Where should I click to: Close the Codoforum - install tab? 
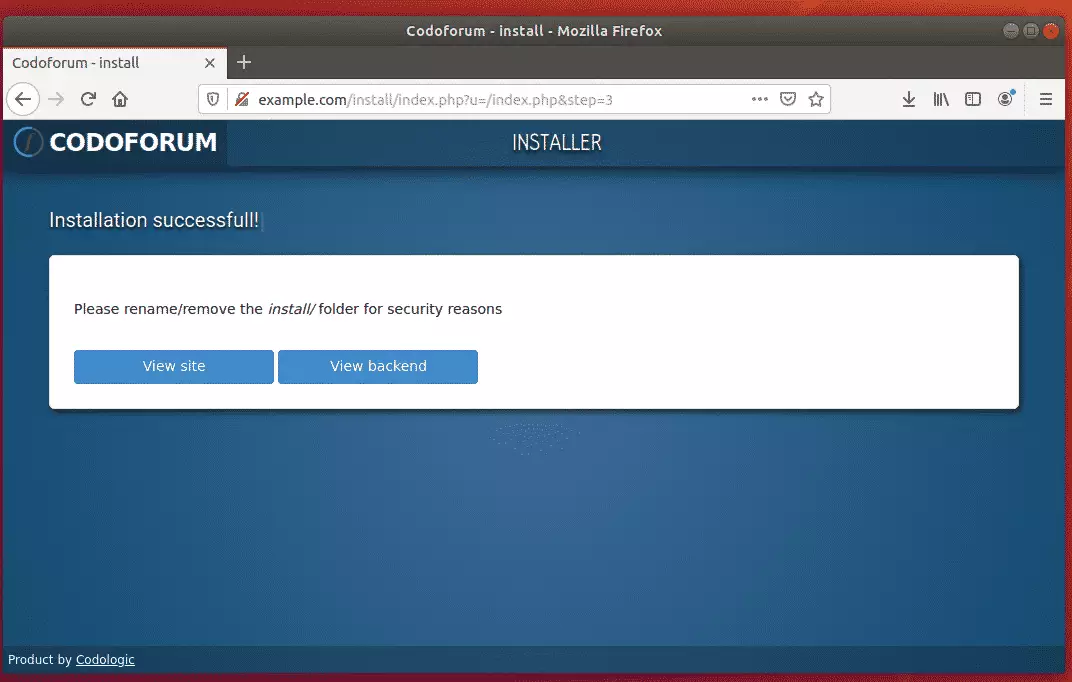210,63
